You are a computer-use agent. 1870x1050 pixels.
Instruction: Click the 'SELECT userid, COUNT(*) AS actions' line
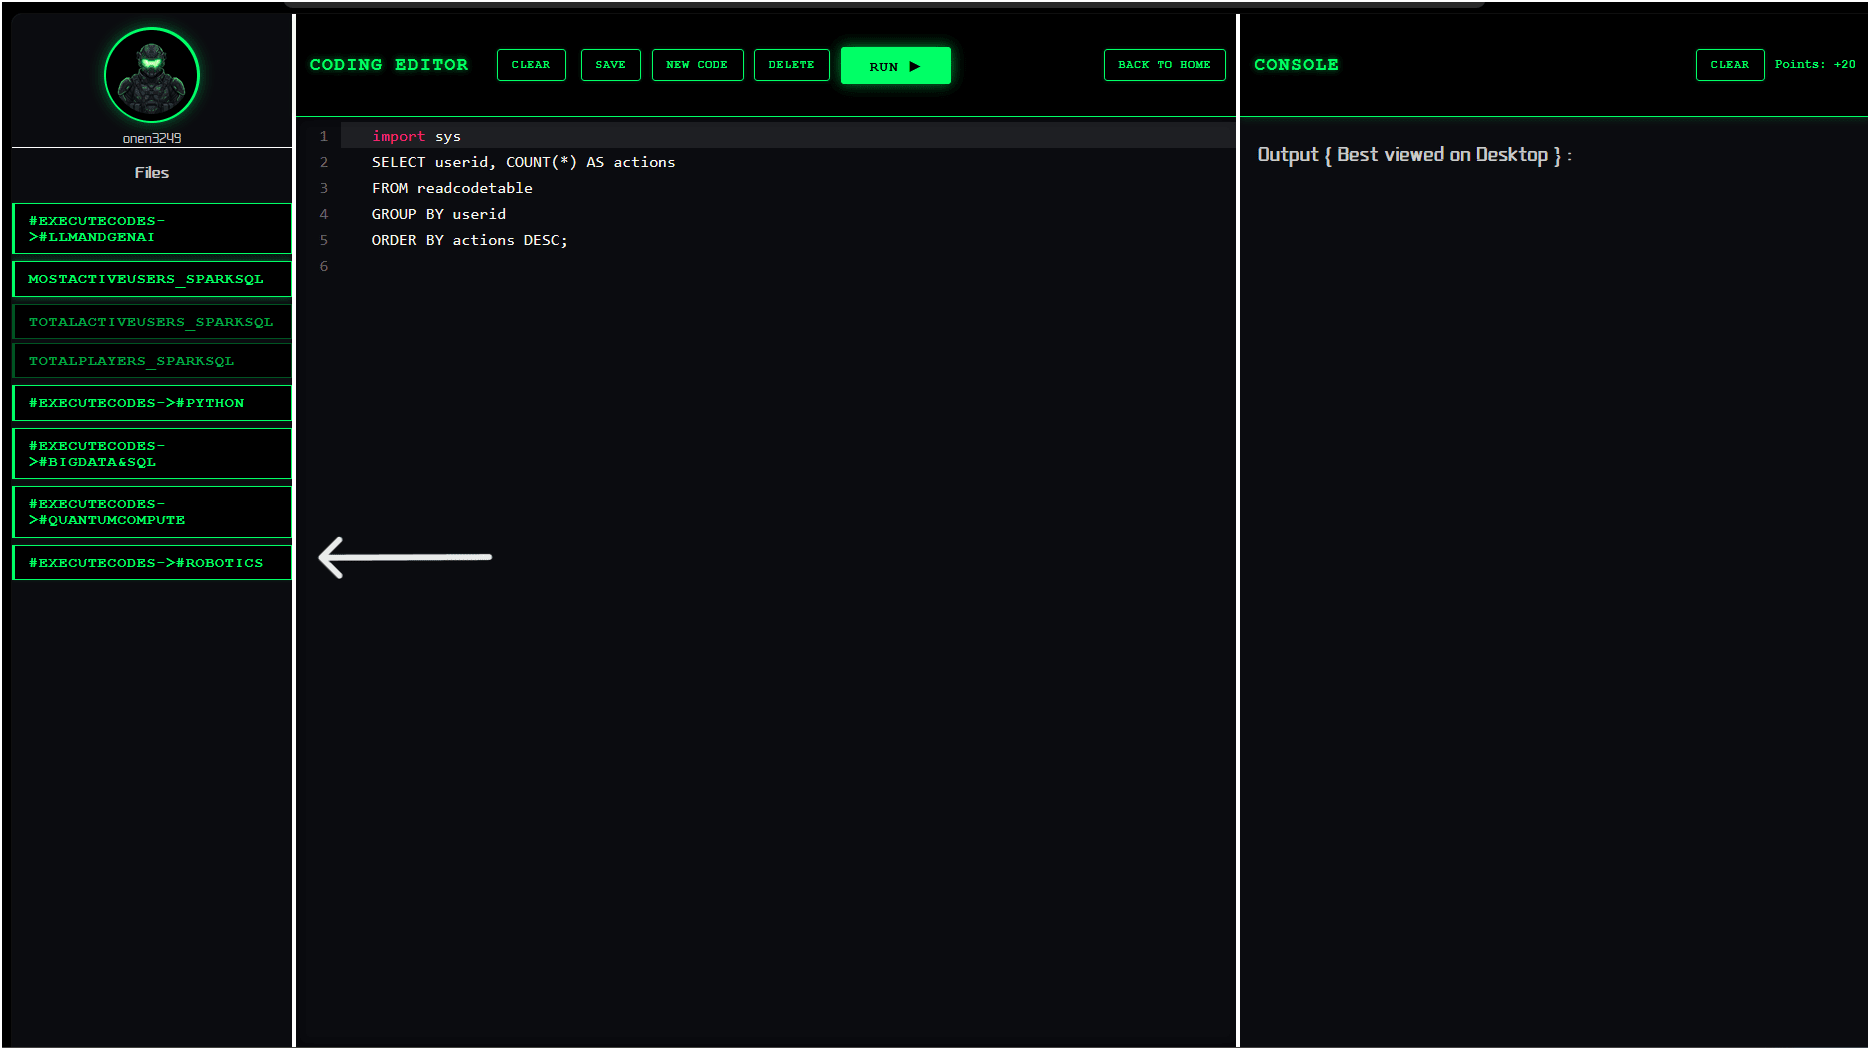523,162
